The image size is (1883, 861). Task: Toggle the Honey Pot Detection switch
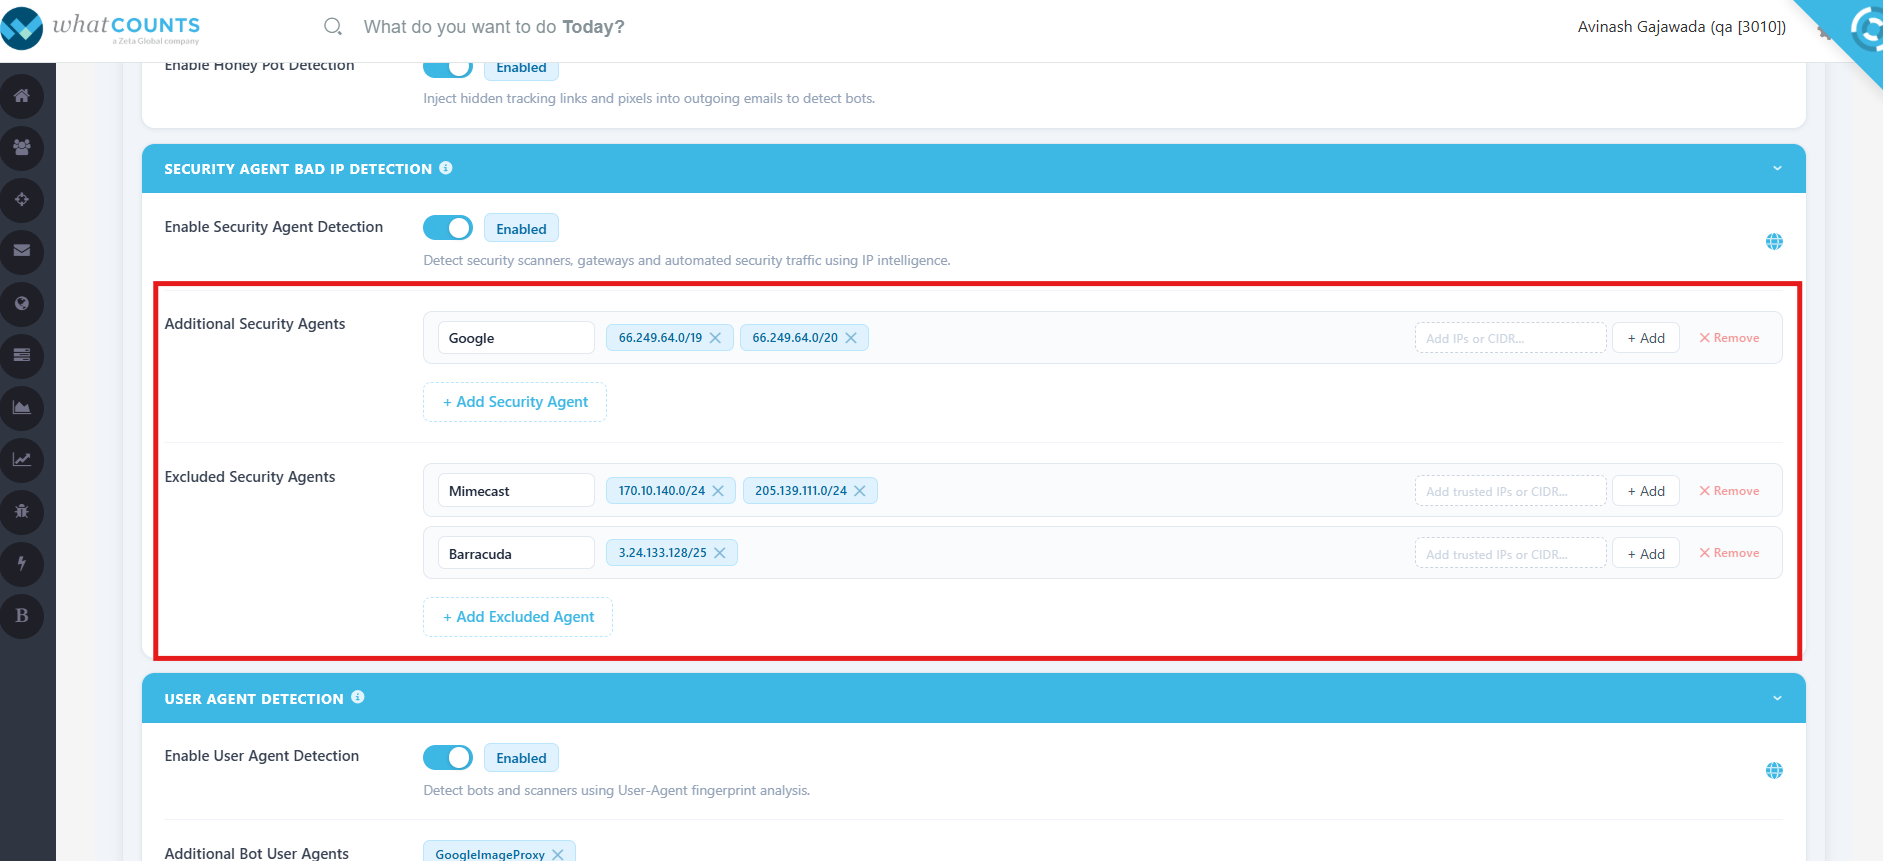[448, 67]
